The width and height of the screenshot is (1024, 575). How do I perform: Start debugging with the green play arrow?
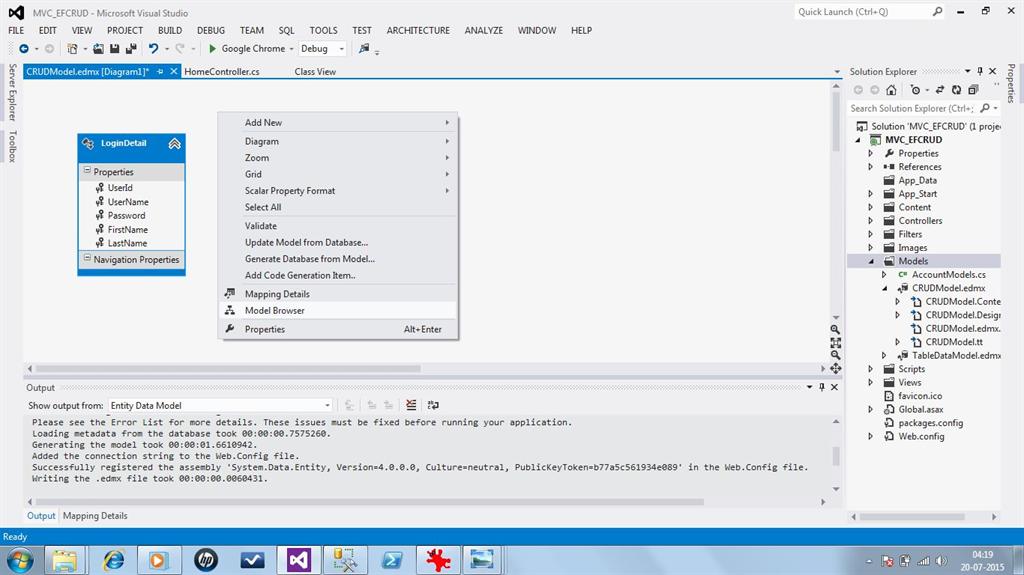point(212,49)
